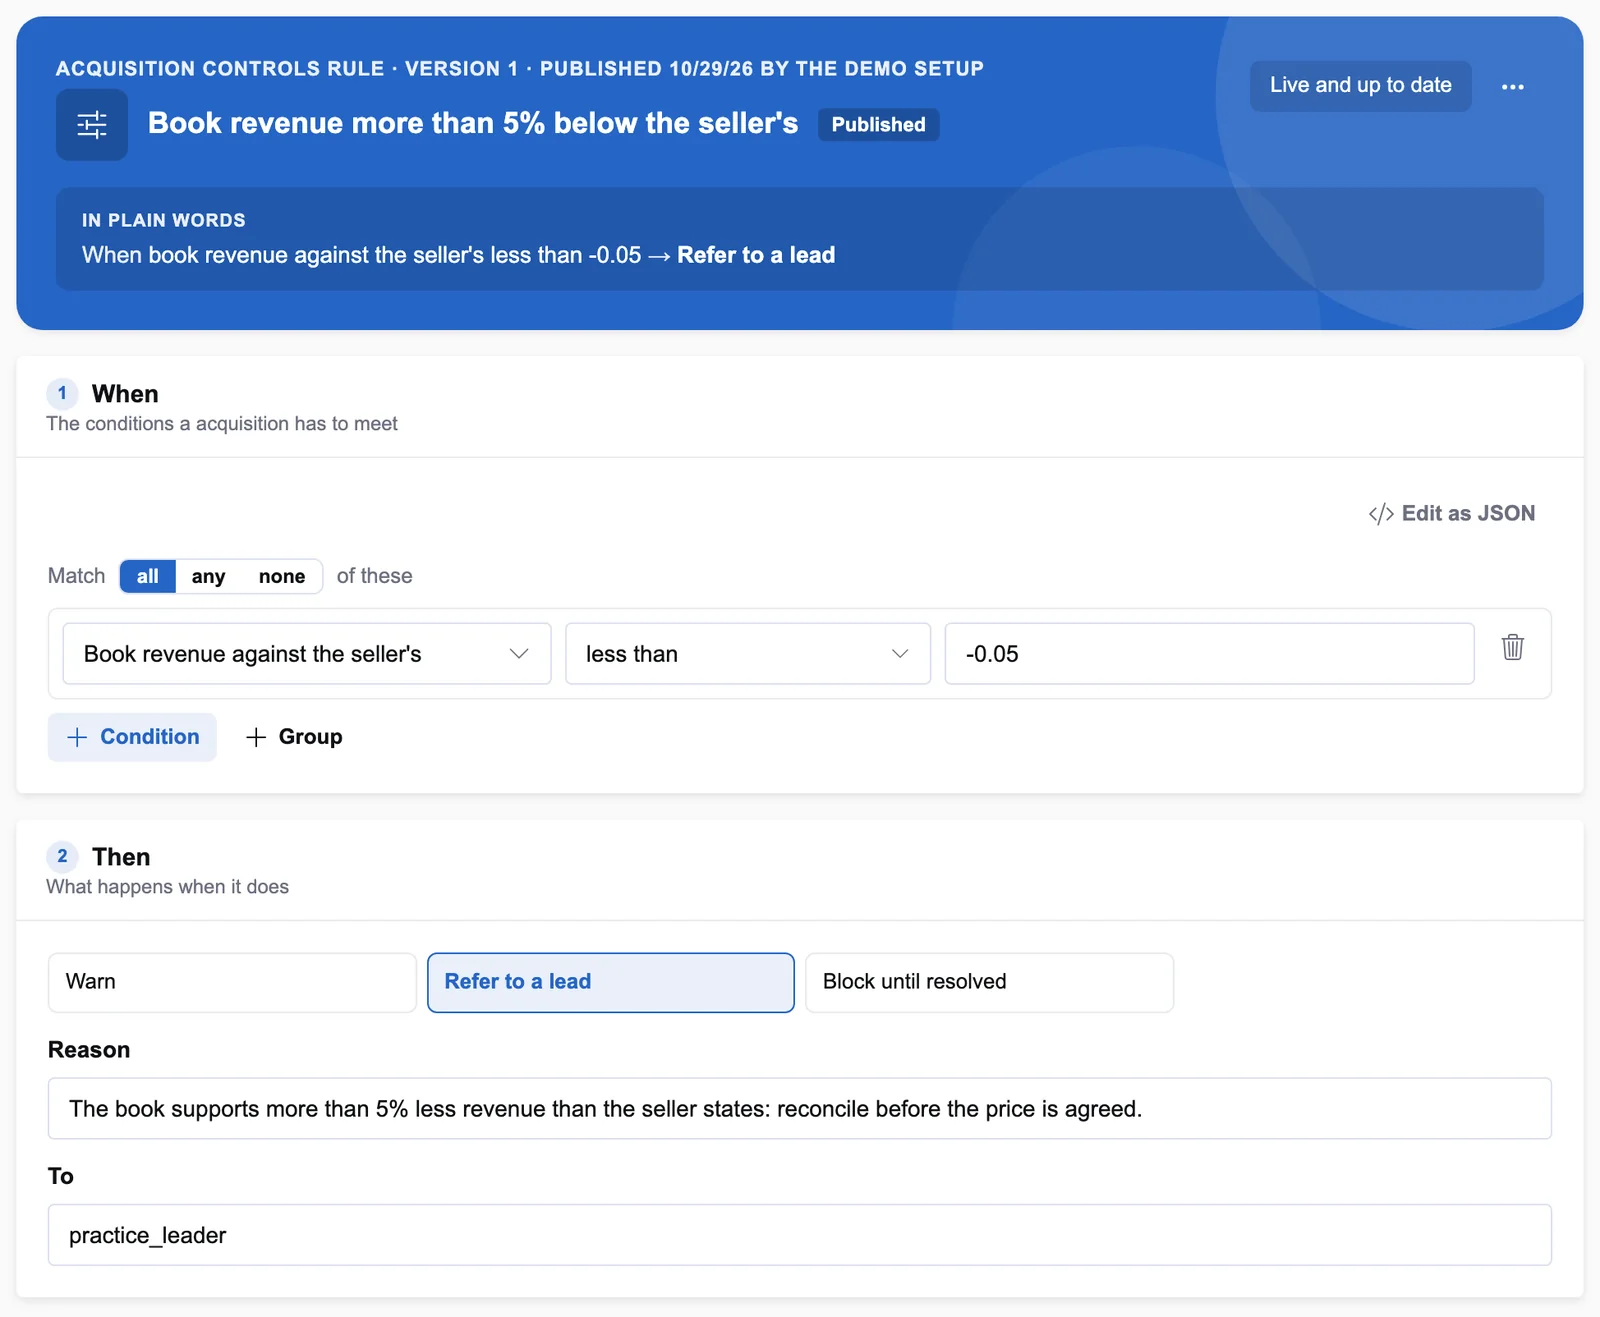Set Match to any

click(x=208, y=576)
